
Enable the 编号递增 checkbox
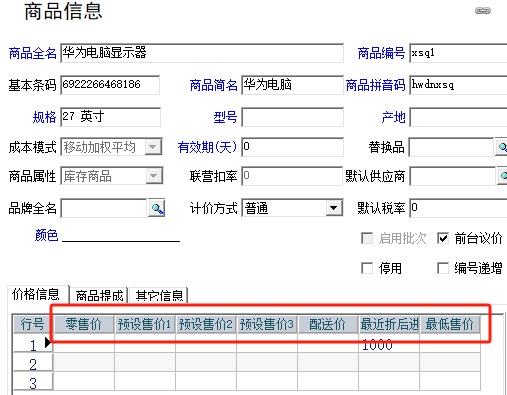(x=443, y=268)
